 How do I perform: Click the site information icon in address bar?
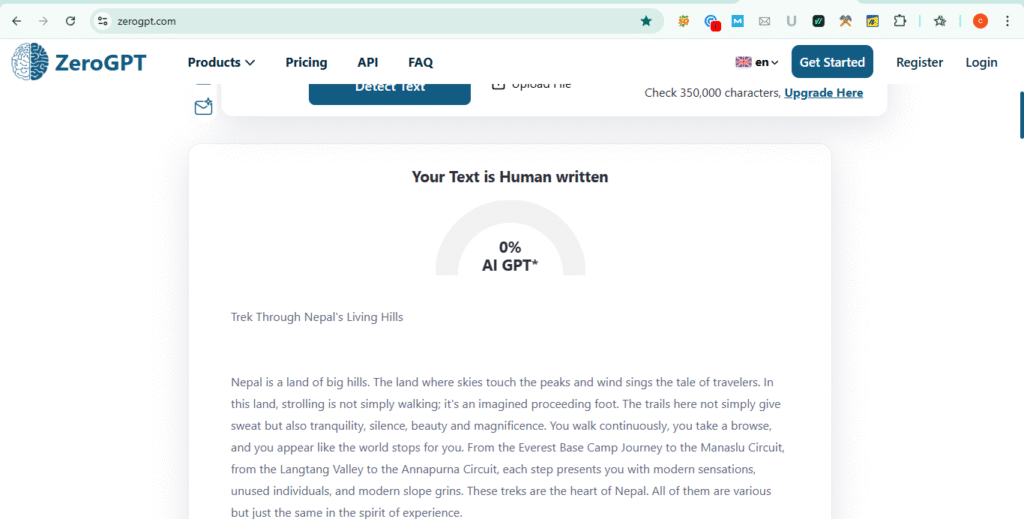click(x=102, y=21)
